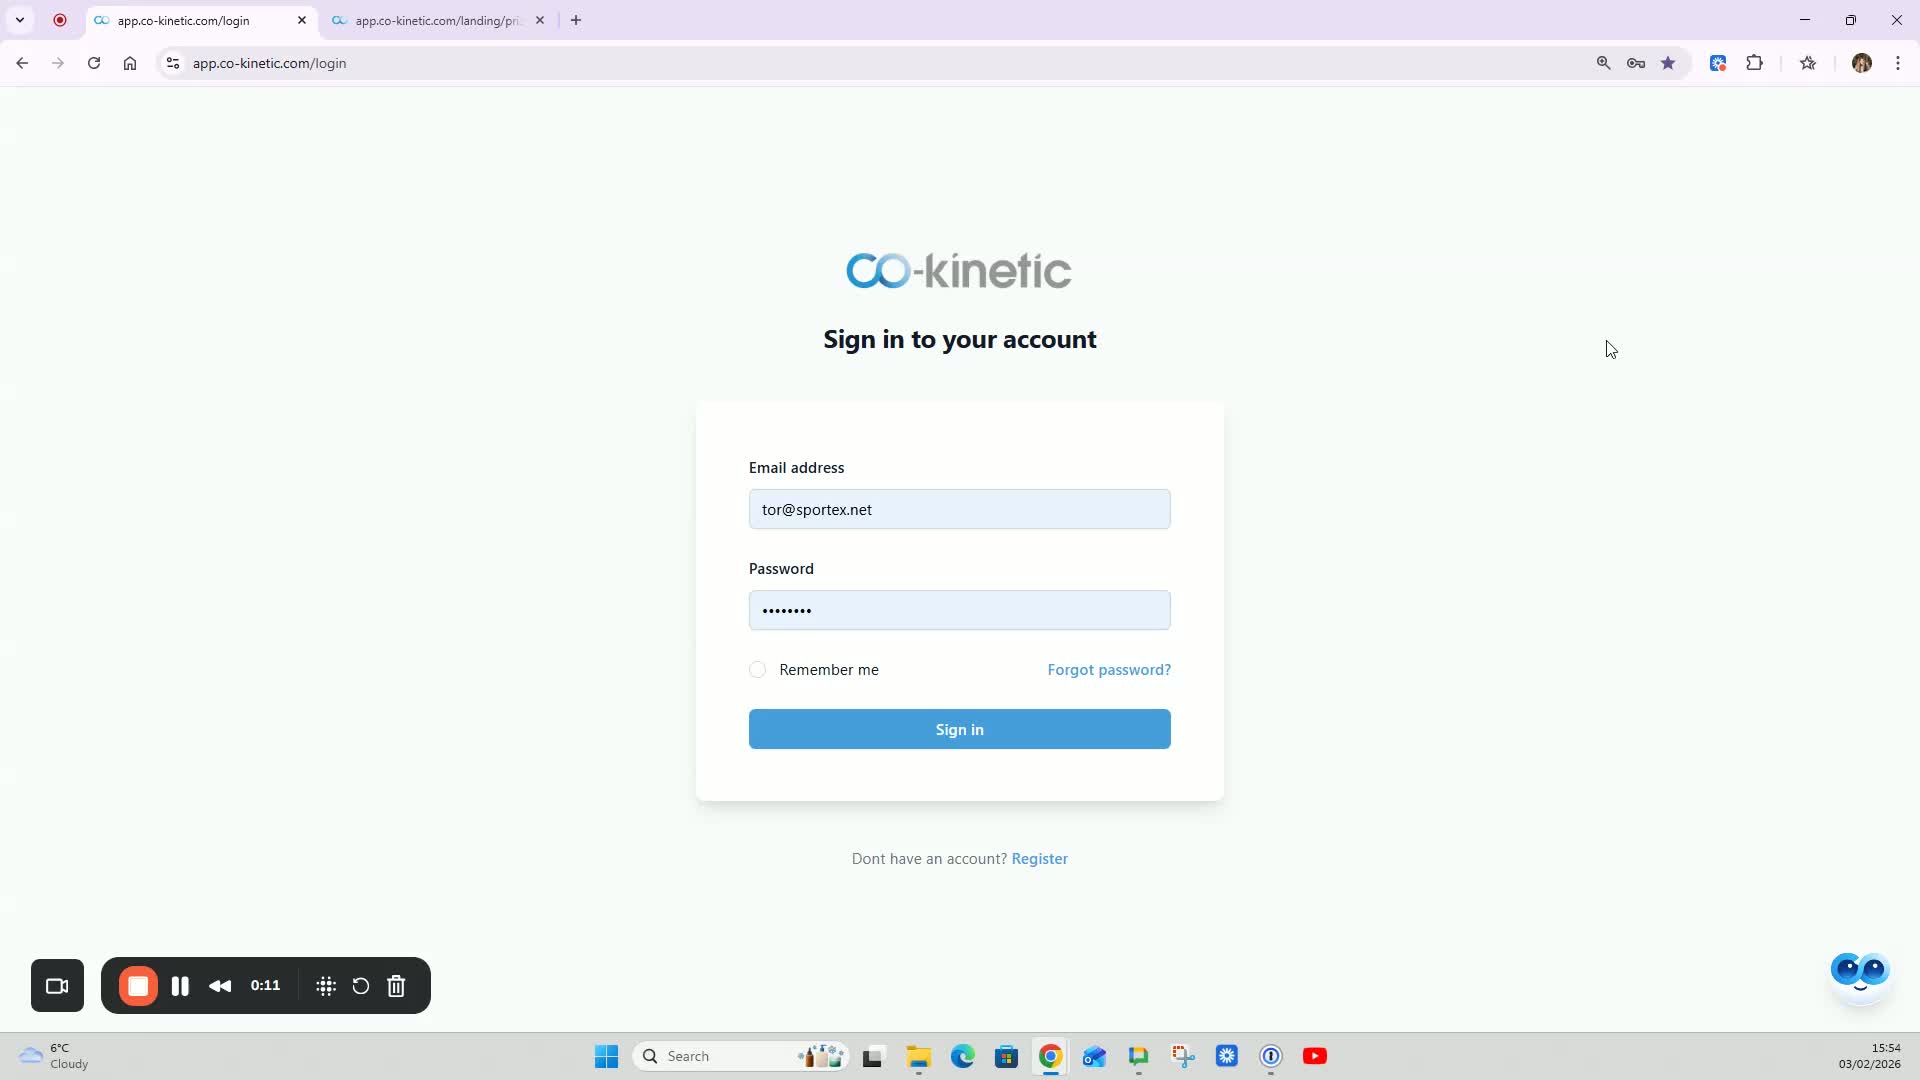Viewport: 1920px width, 1080px height.
Task: Toggle the Remember me checkbox
Action: pyautogui.click(x=757, y=670)
